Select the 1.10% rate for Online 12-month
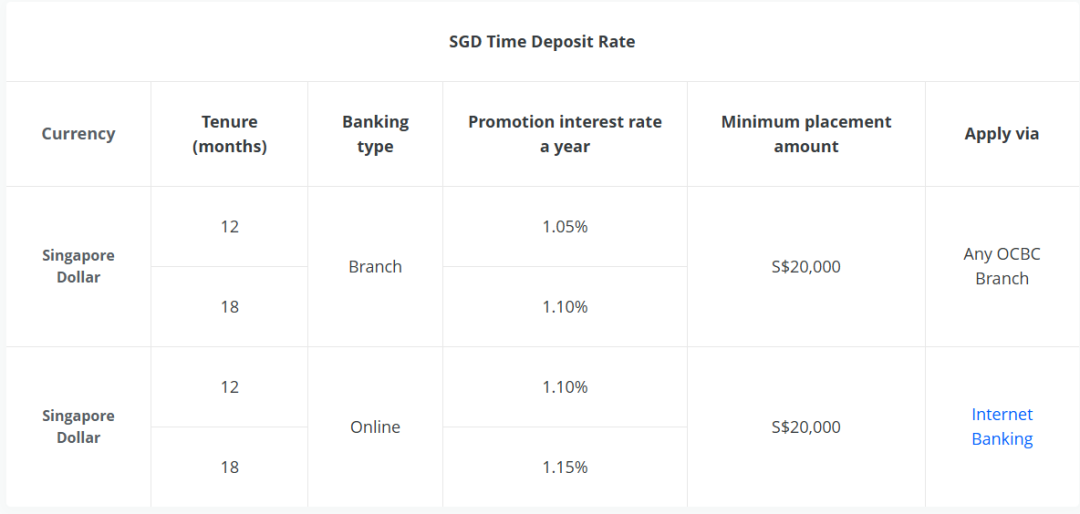Image resolution: width=1080 pixels, height=514 pixels. 565,387
